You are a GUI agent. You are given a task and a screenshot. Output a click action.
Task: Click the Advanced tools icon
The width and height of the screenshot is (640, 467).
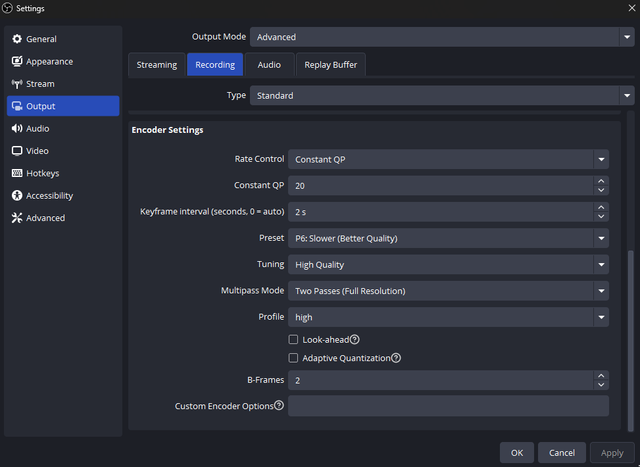click(17, 218)
